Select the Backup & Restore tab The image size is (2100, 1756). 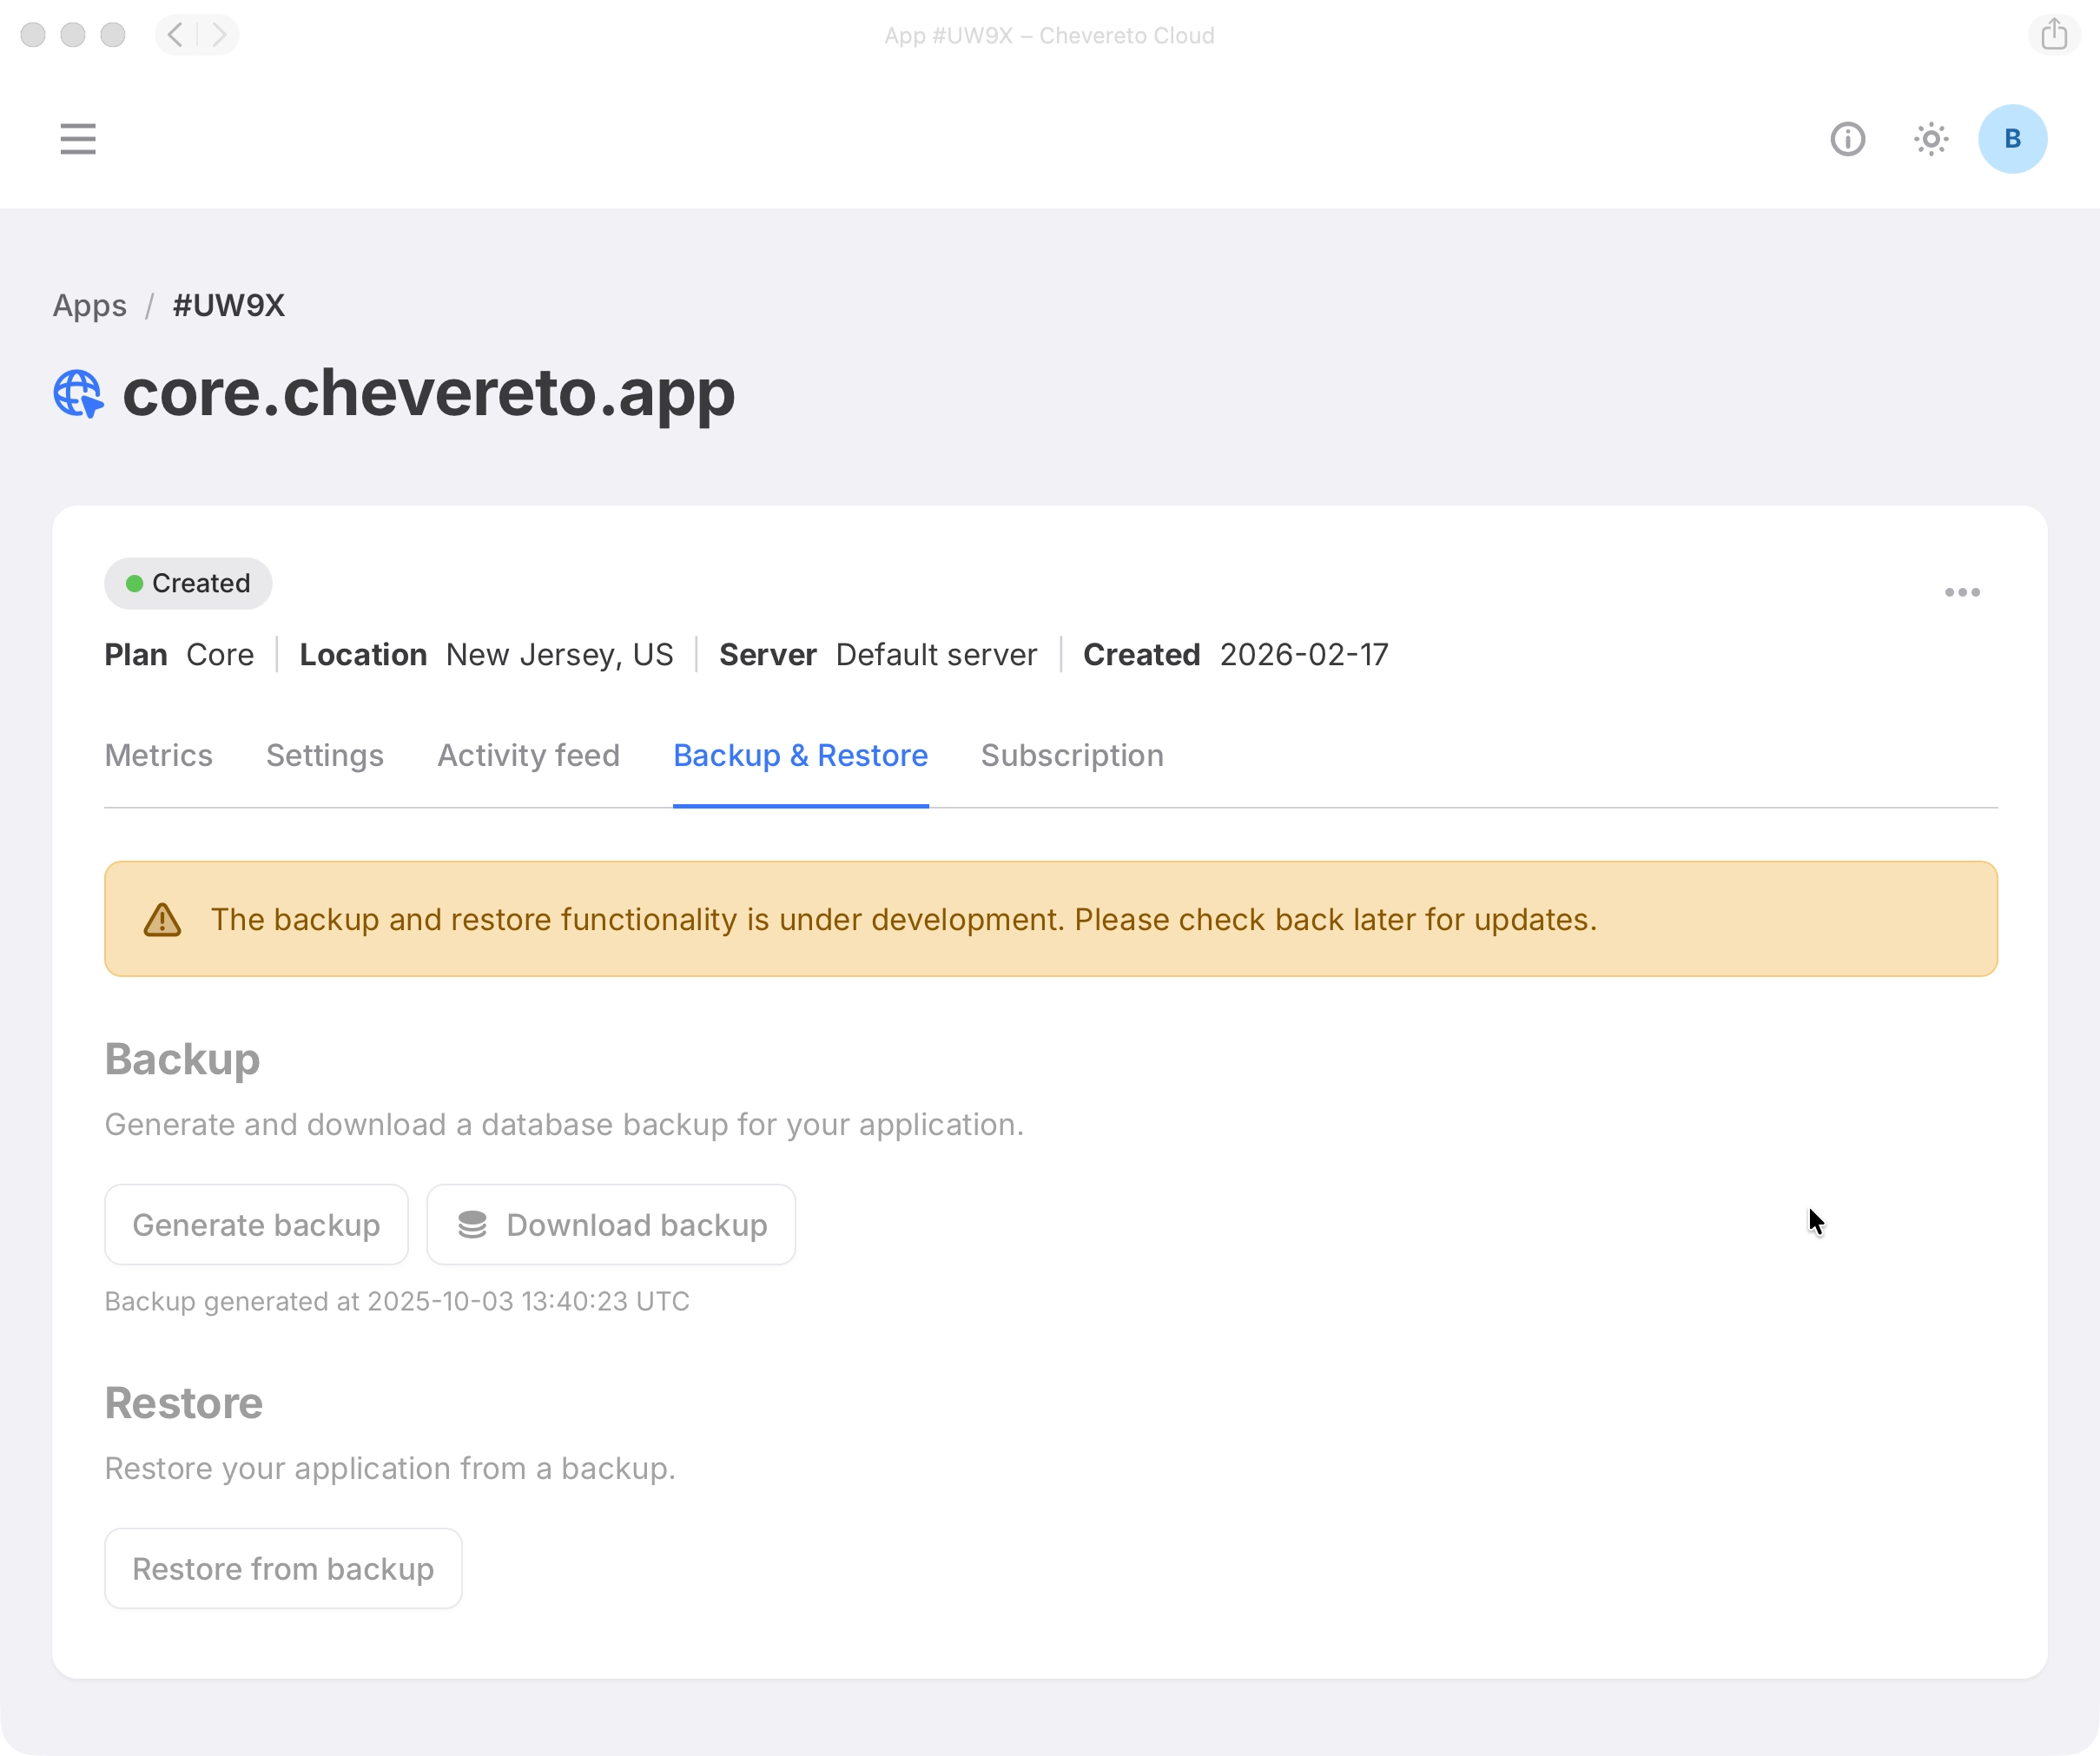tap(801, 755)
